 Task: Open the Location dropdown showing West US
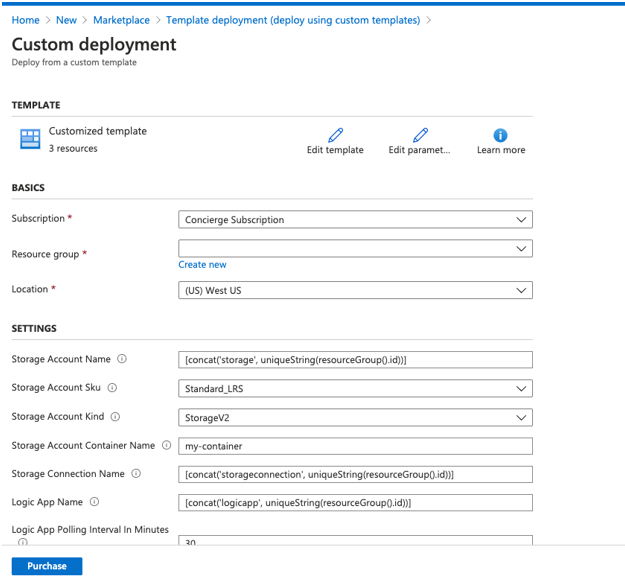click(x=355, y=290)
